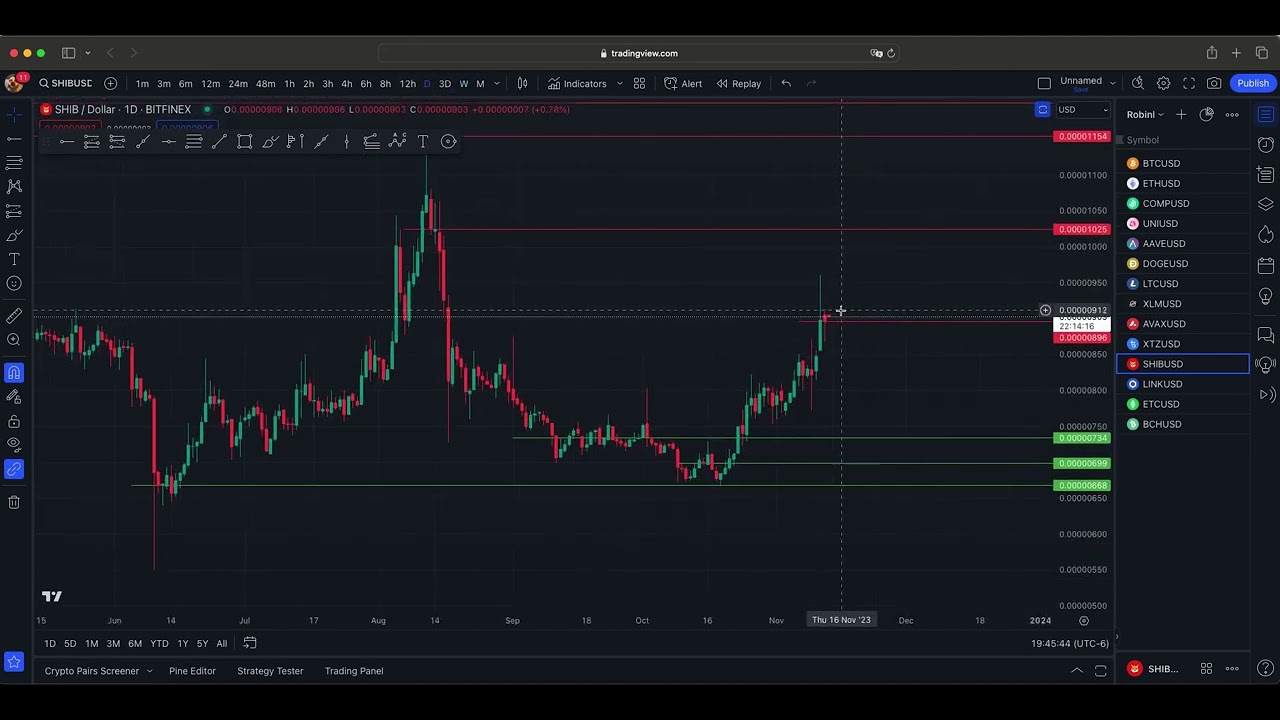
Task: Select ETHUSD in the watchlist
Action: [x=1183, y=184]
